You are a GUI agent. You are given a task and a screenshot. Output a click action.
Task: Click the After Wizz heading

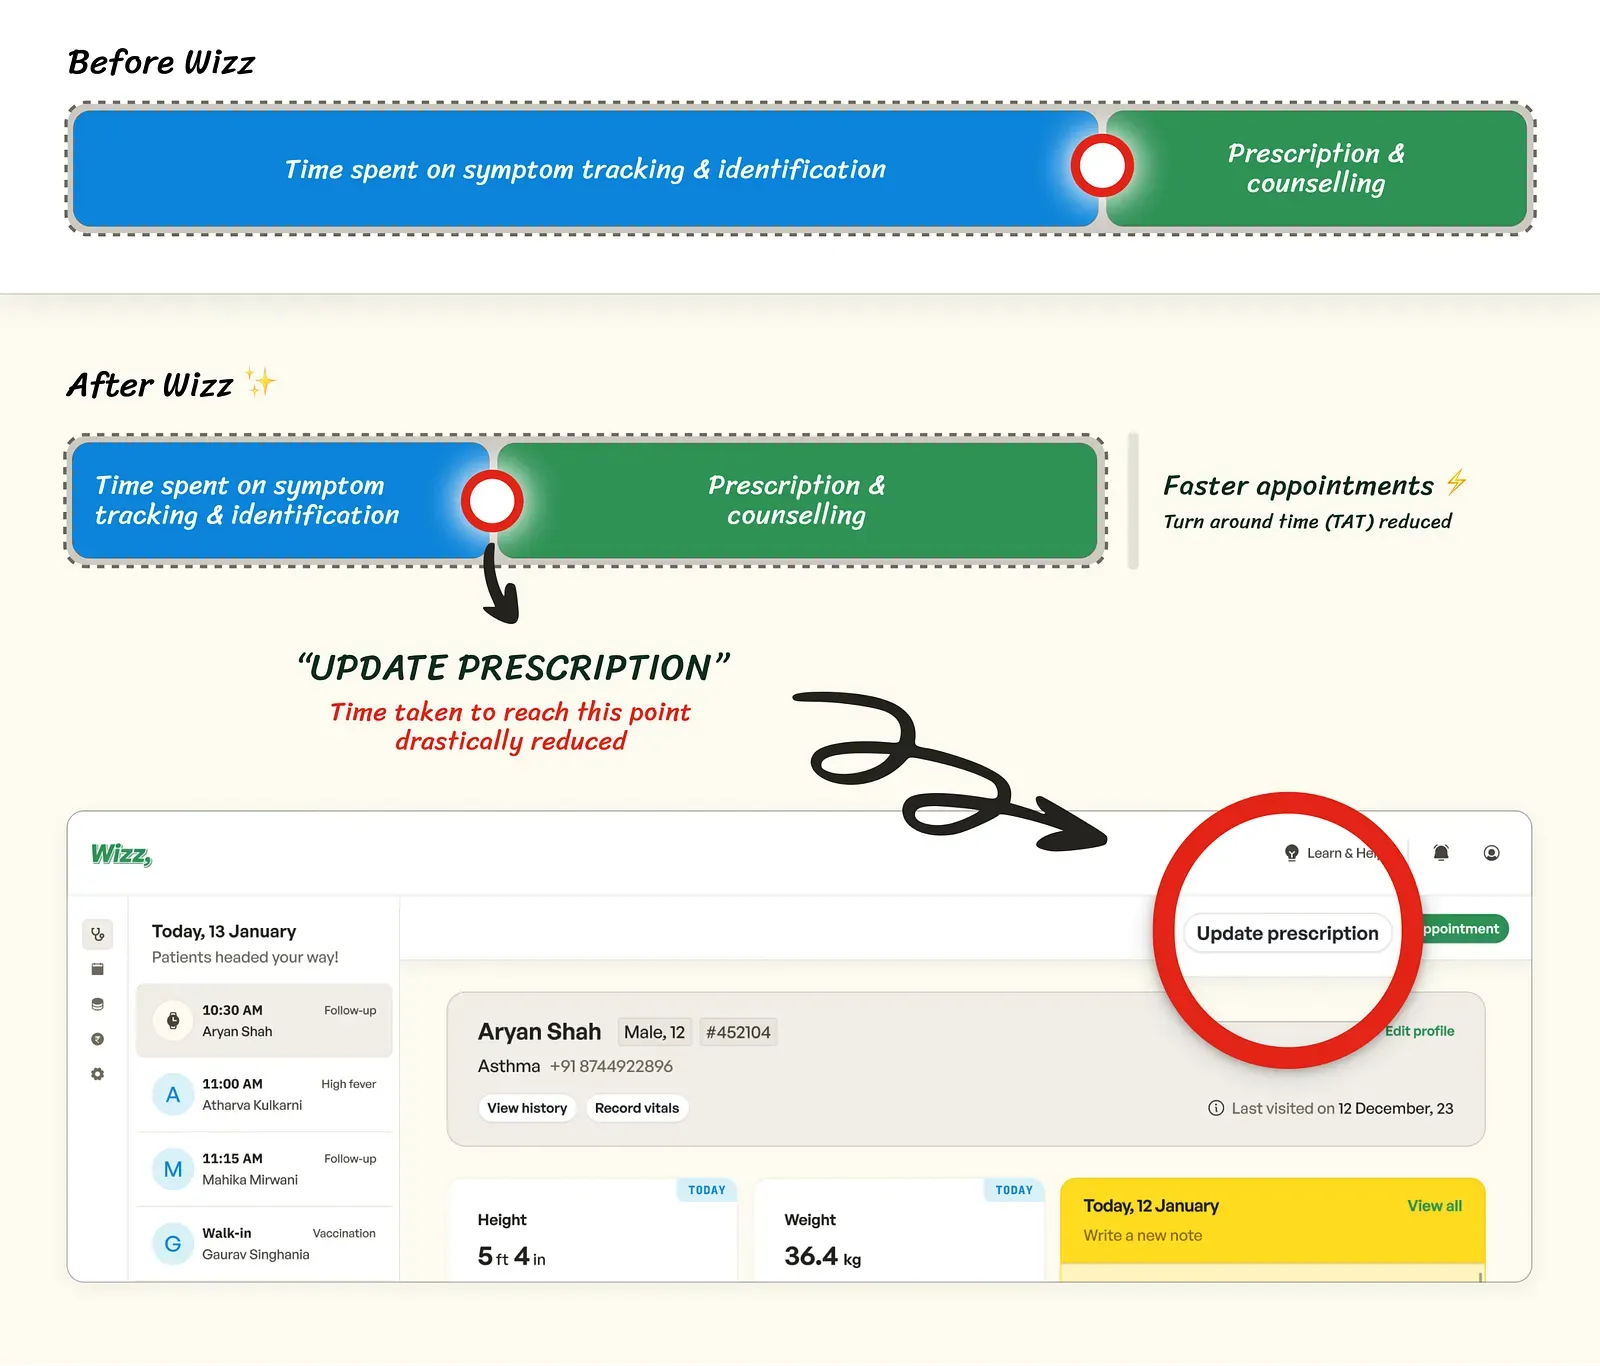coord(150,385)
